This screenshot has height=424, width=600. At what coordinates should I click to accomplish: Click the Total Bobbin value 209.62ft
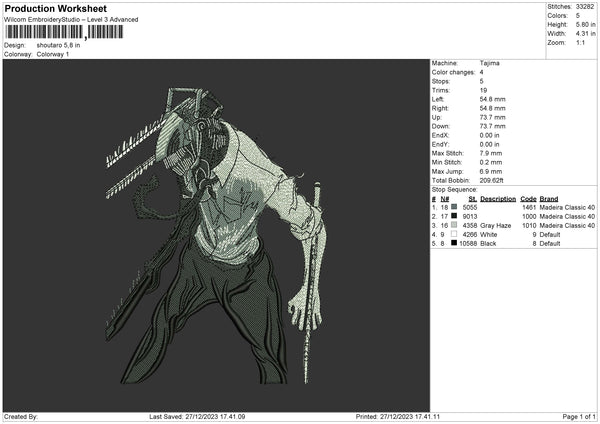492,180
